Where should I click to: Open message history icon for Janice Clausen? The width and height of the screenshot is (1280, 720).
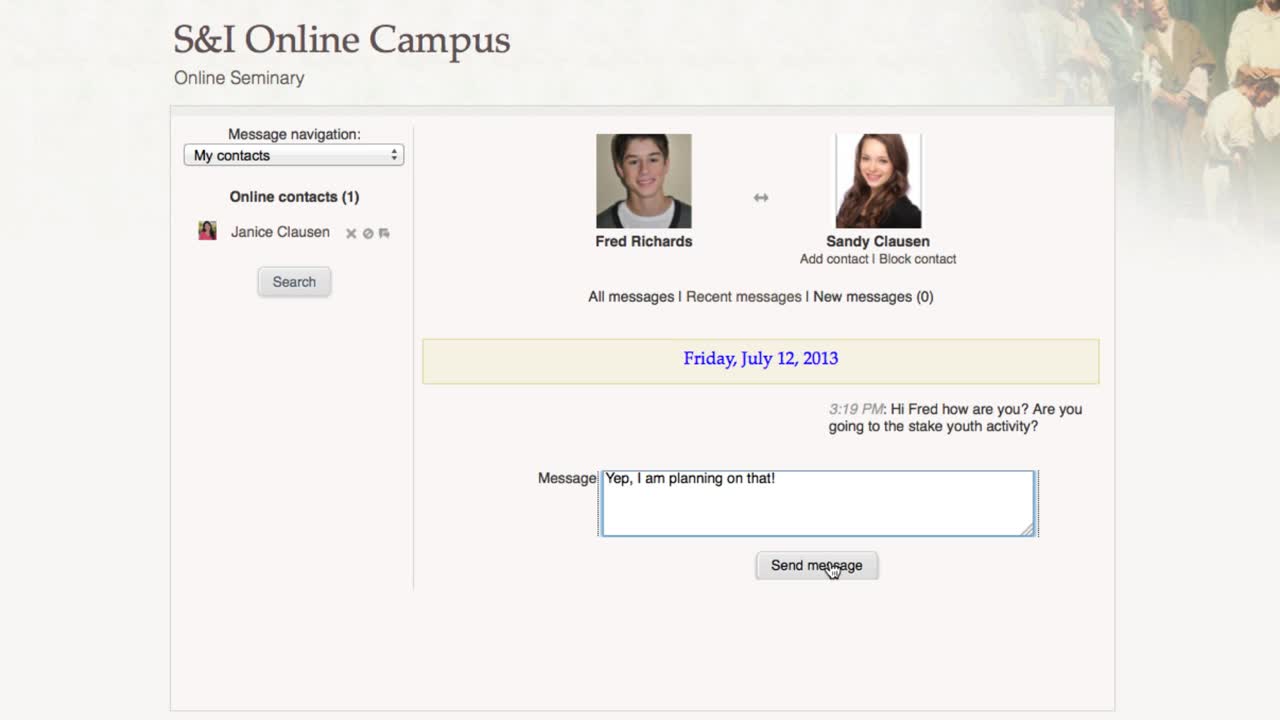pos(384,233)
